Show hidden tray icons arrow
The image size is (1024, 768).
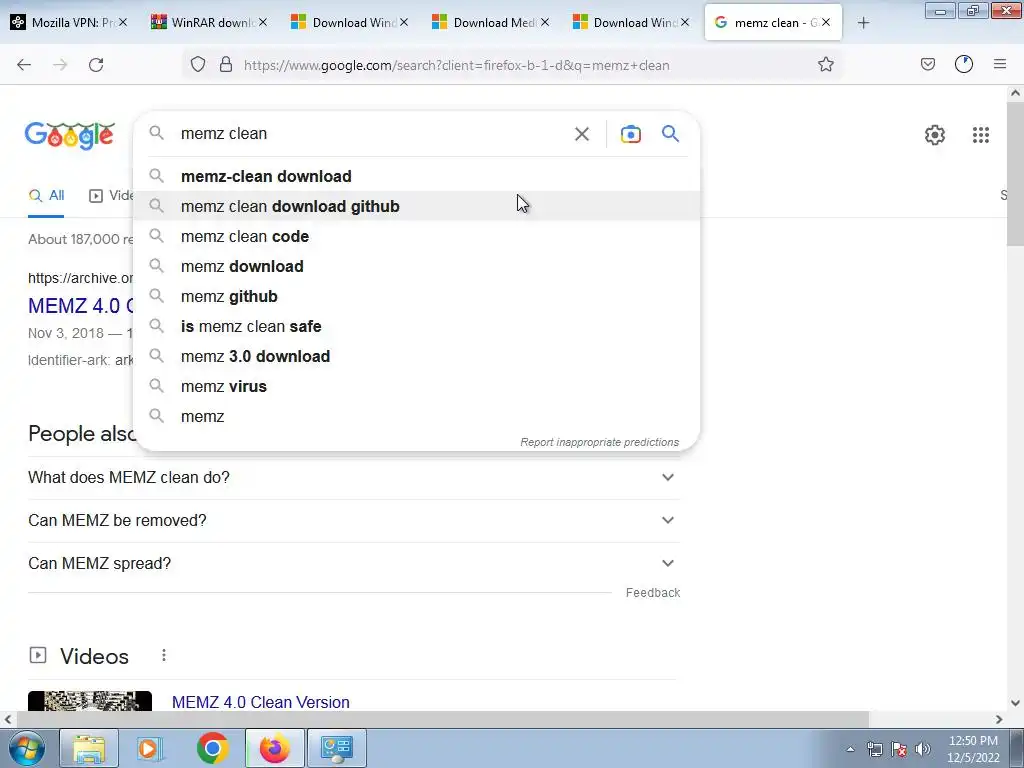coord(850,749)
